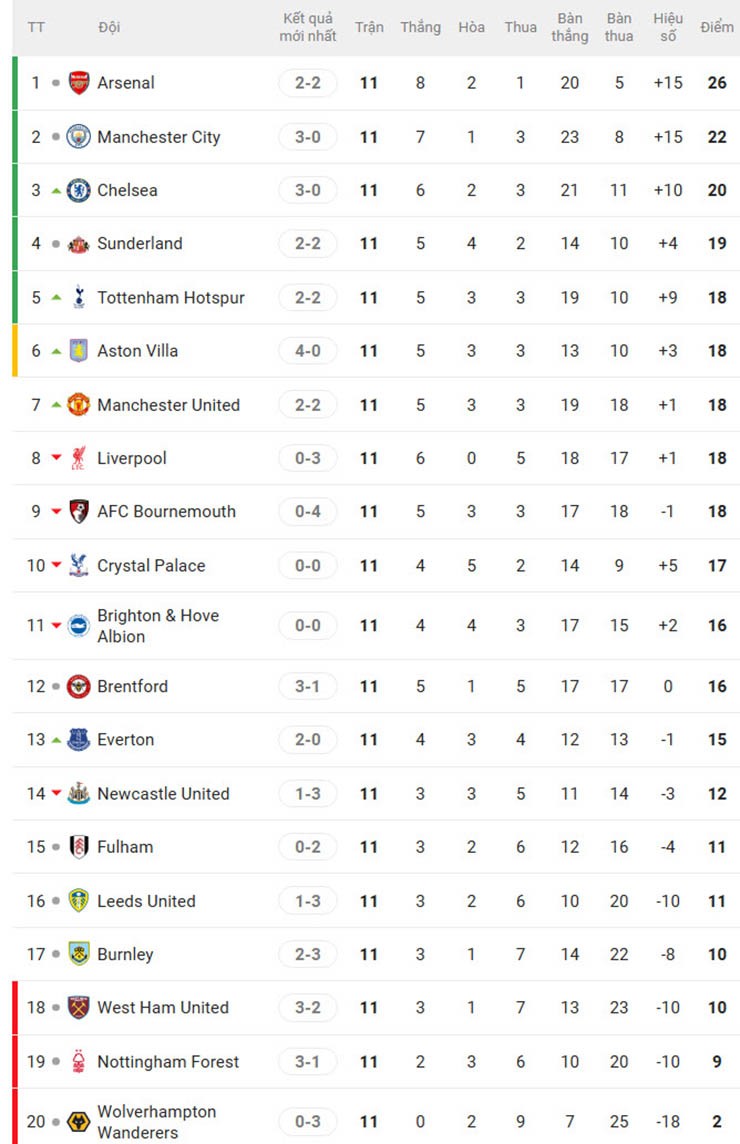The height and width of the screenshot is (1144, 740).
Task: Click the Liverpool club crest icon
Action: (x=79, y=458)
